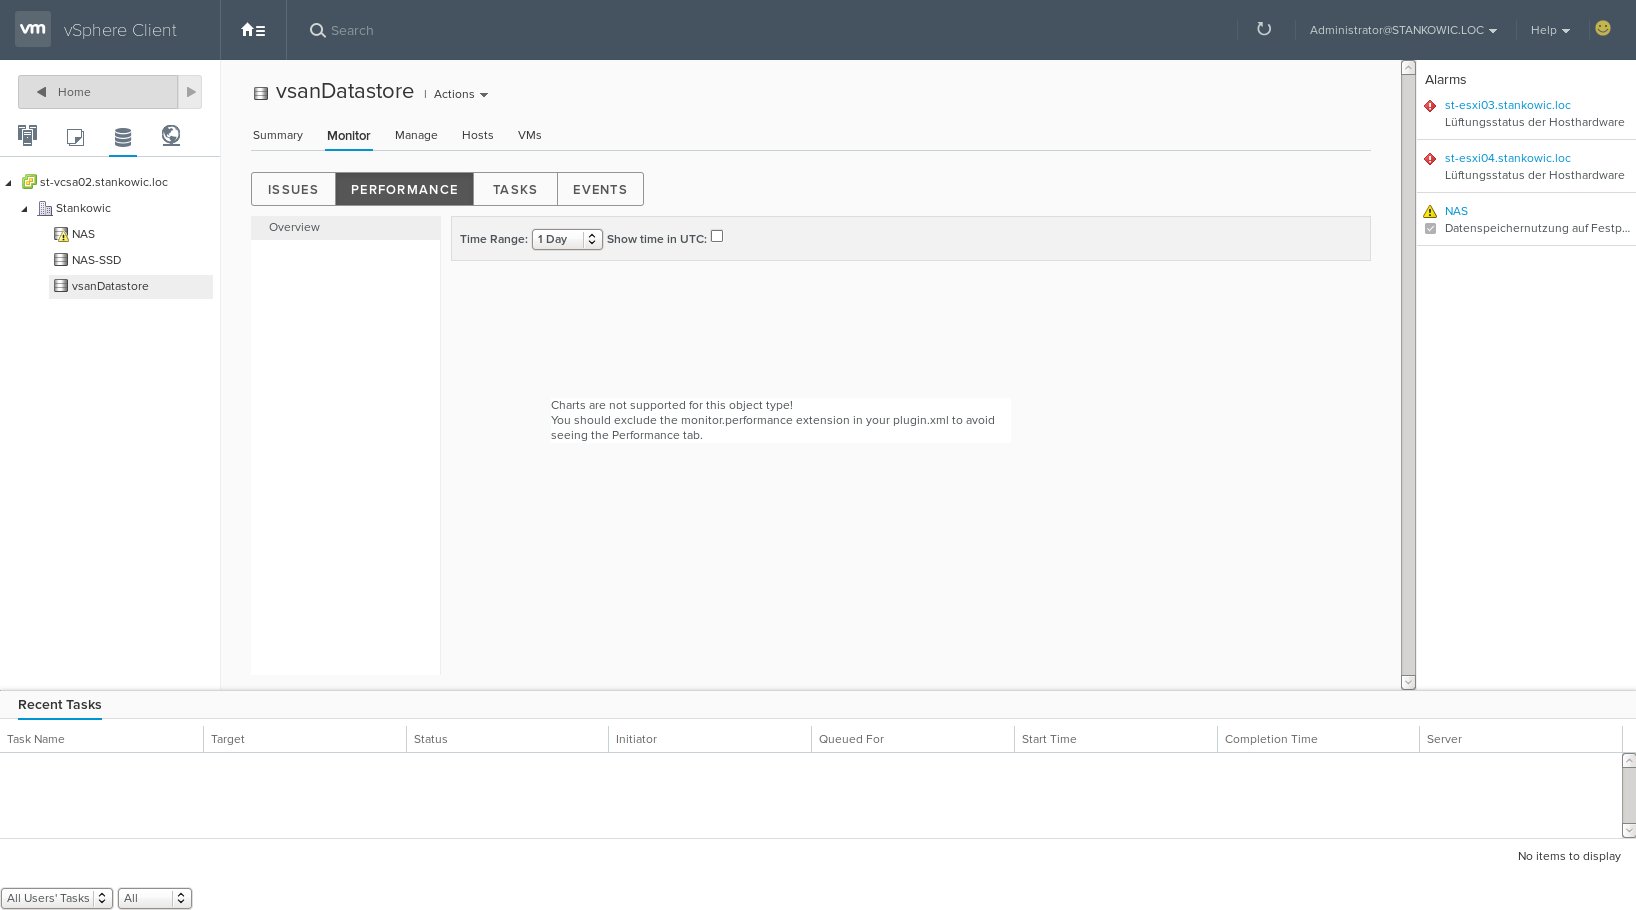Open the NAS alarm link
Viewport: 1636px width, 910px height.
pyautogui.click(x=1456, y=211)
